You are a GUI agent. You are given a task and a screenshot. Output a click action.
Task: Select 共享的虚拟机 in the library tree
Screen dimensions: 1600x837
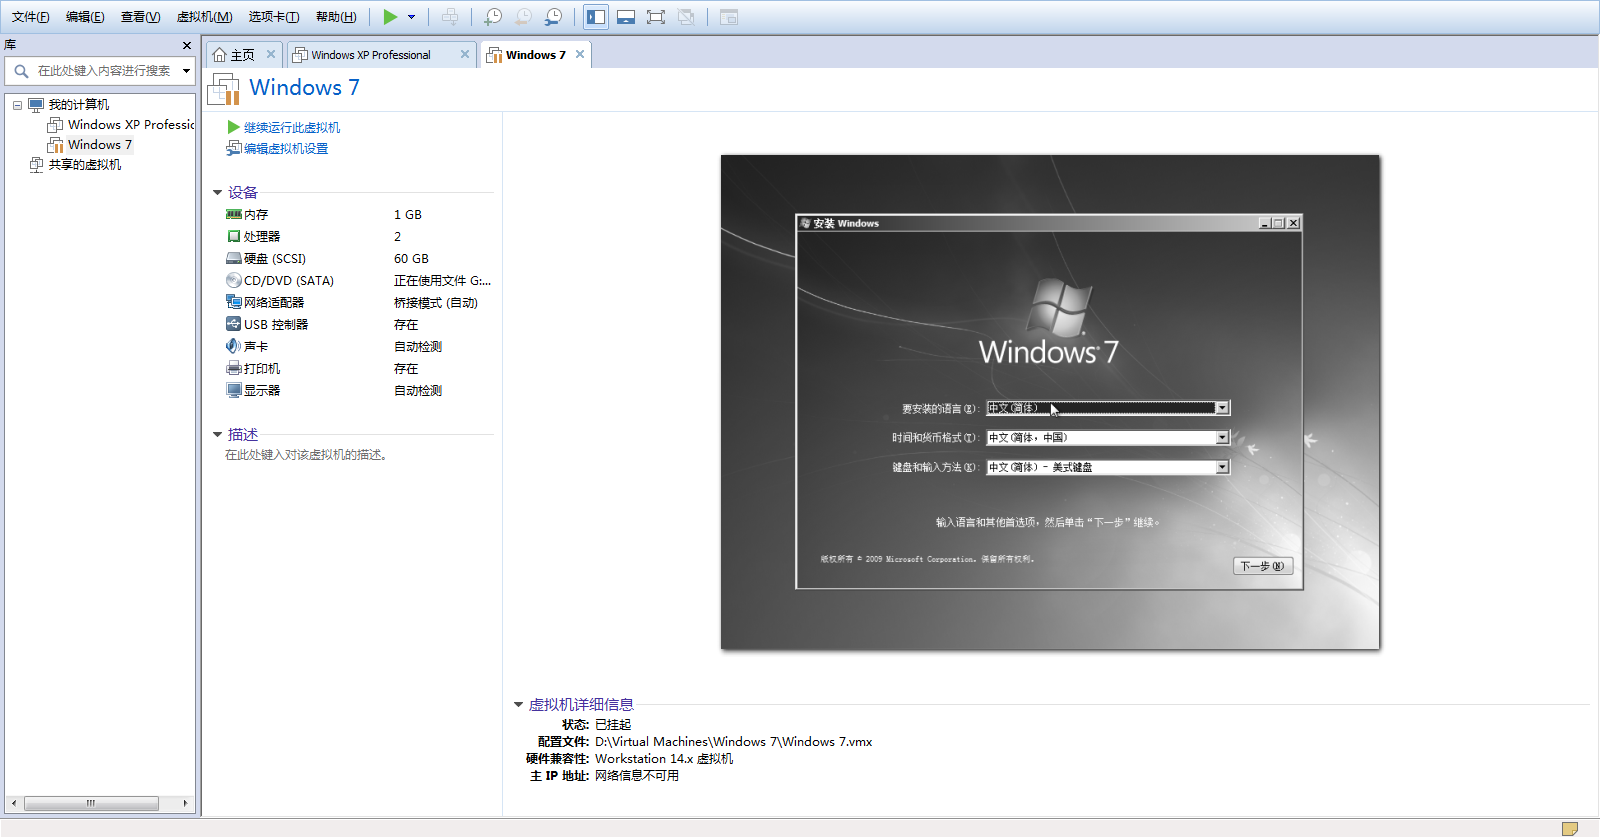(85, 165)
